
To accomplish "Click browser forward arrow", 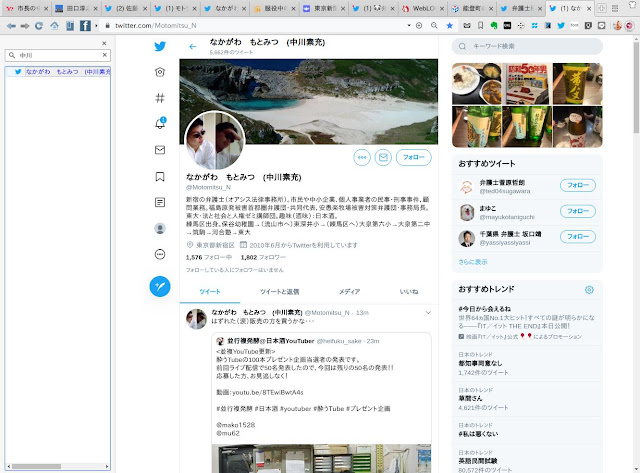I will (25, 26).
